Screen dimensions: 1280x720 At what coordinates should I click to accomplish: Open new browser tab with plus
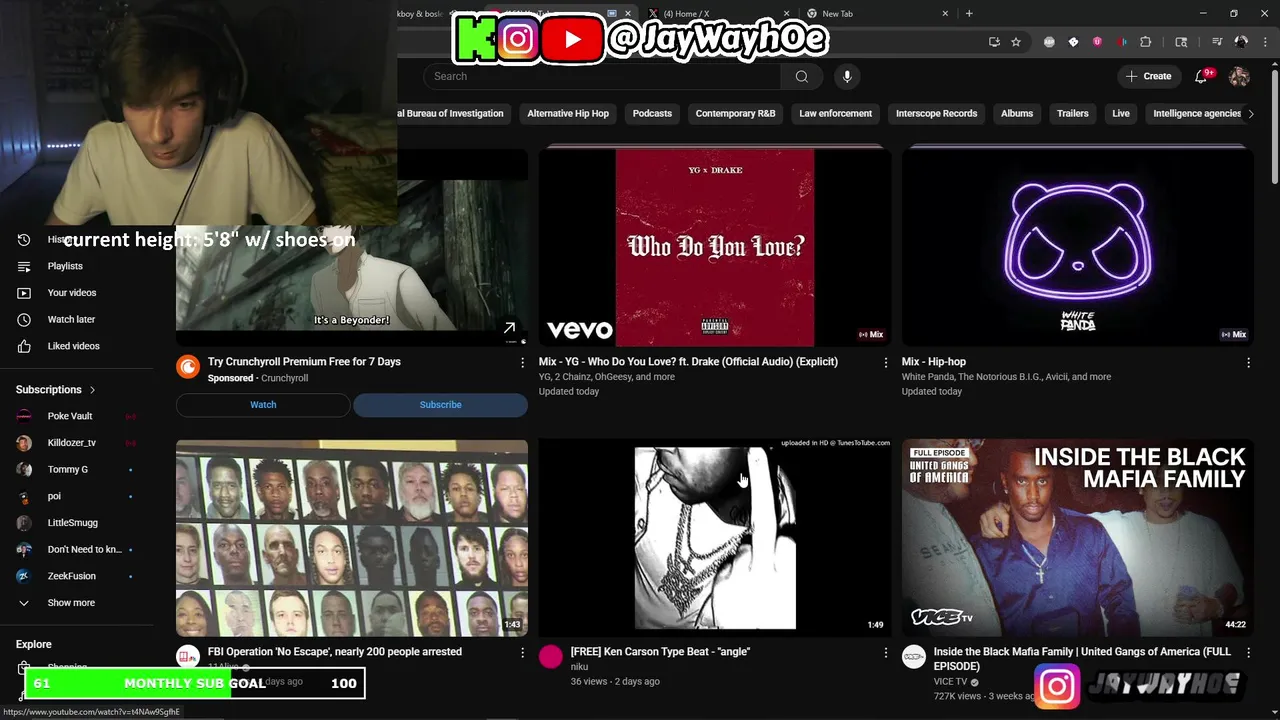click(x=969, y=14)
